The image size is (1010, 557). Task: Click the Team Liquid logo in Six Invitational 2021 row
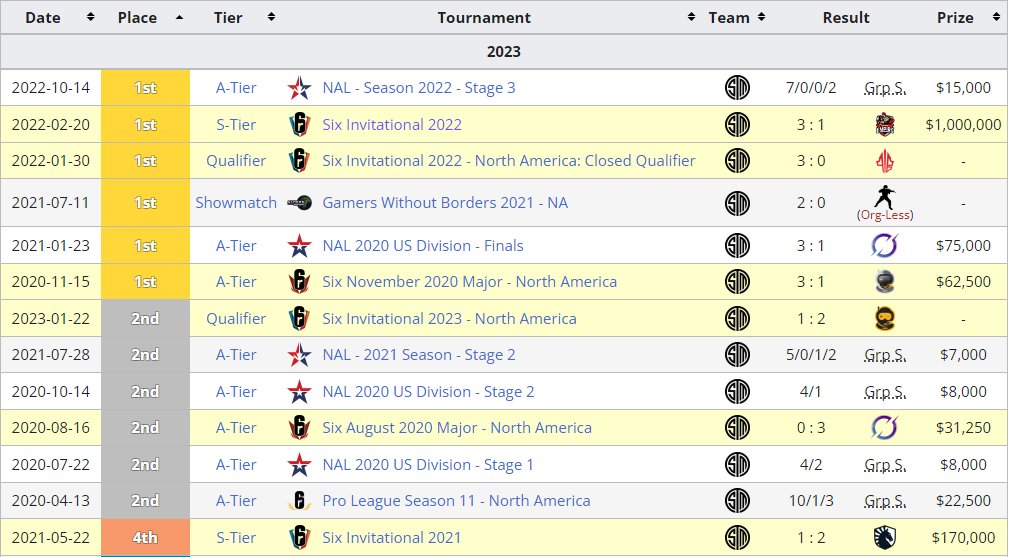(x=885, y=538)
